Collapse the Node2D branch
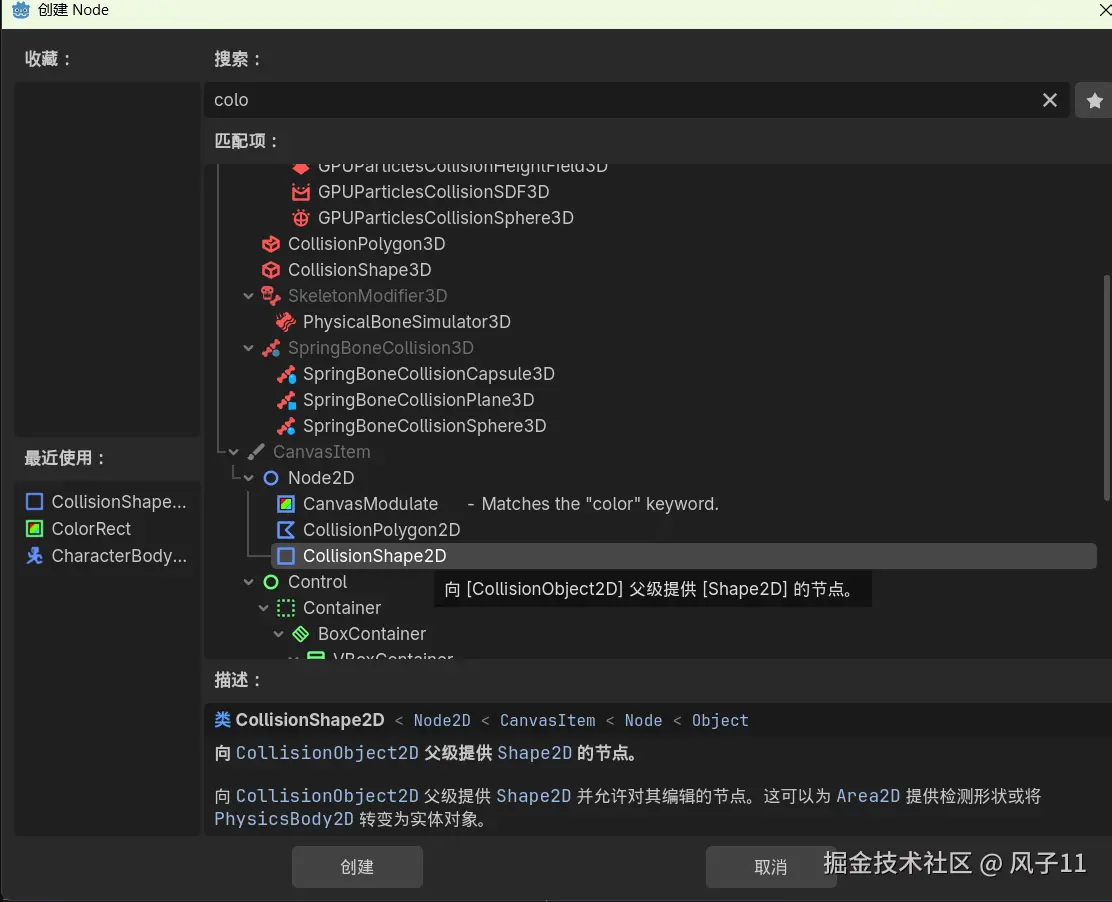Viewport: 1112px width, 902px height. click(x=248, y=478)
